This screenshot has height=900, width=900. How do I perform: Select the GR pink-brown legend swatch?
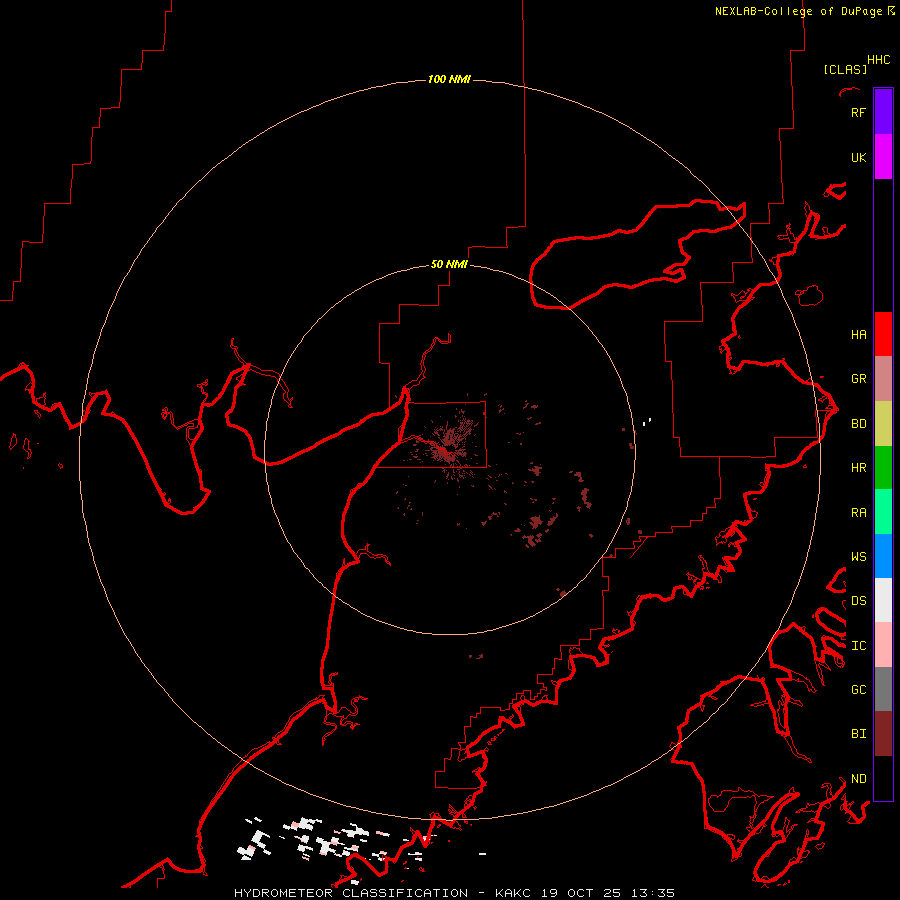[x=883, y=378]
